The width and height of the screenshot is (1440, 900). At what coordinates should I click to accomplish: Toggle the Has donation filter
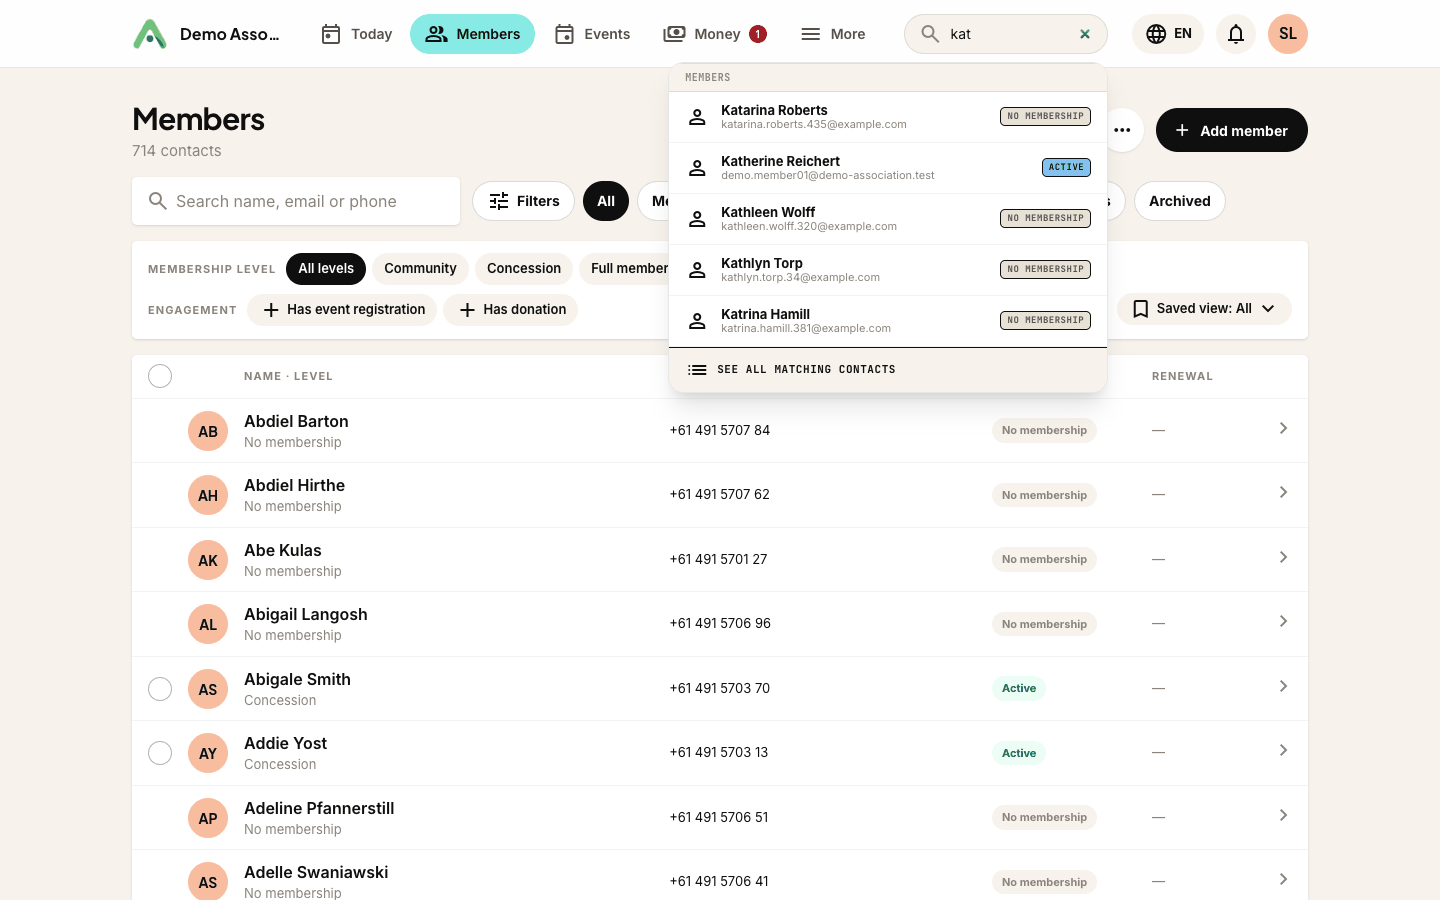coord(511,310)
